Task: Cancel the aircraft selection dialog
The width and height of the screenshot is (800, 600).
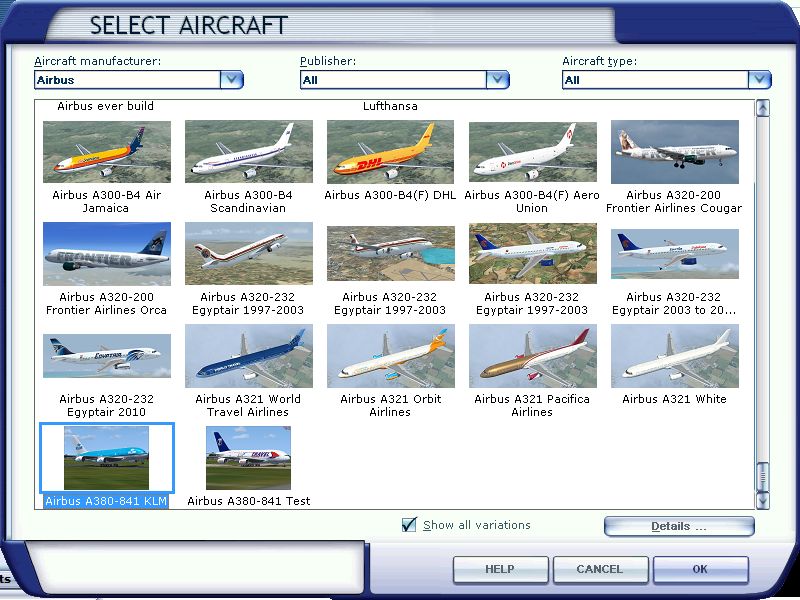Action: (x=599, y=569)
